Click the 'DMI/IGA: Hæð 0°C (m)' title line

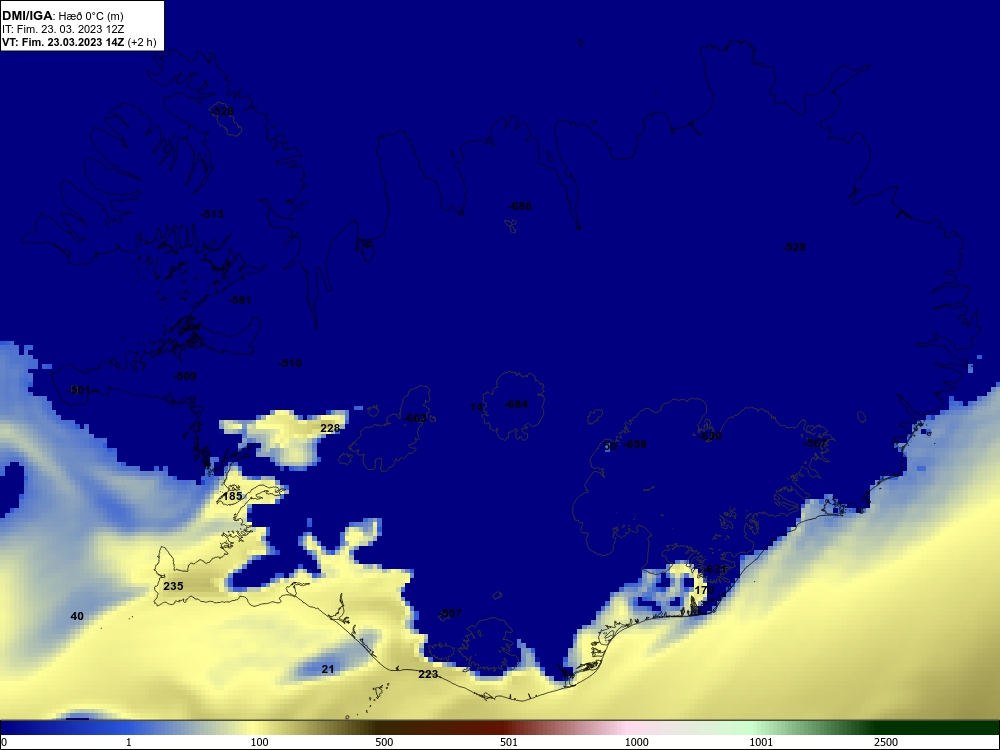point(62,16)
